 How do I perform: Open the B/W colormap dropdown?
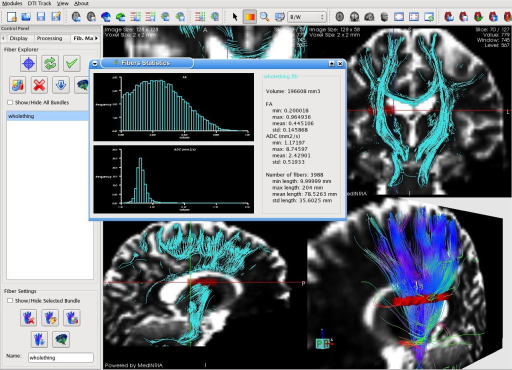pos(306,17)
